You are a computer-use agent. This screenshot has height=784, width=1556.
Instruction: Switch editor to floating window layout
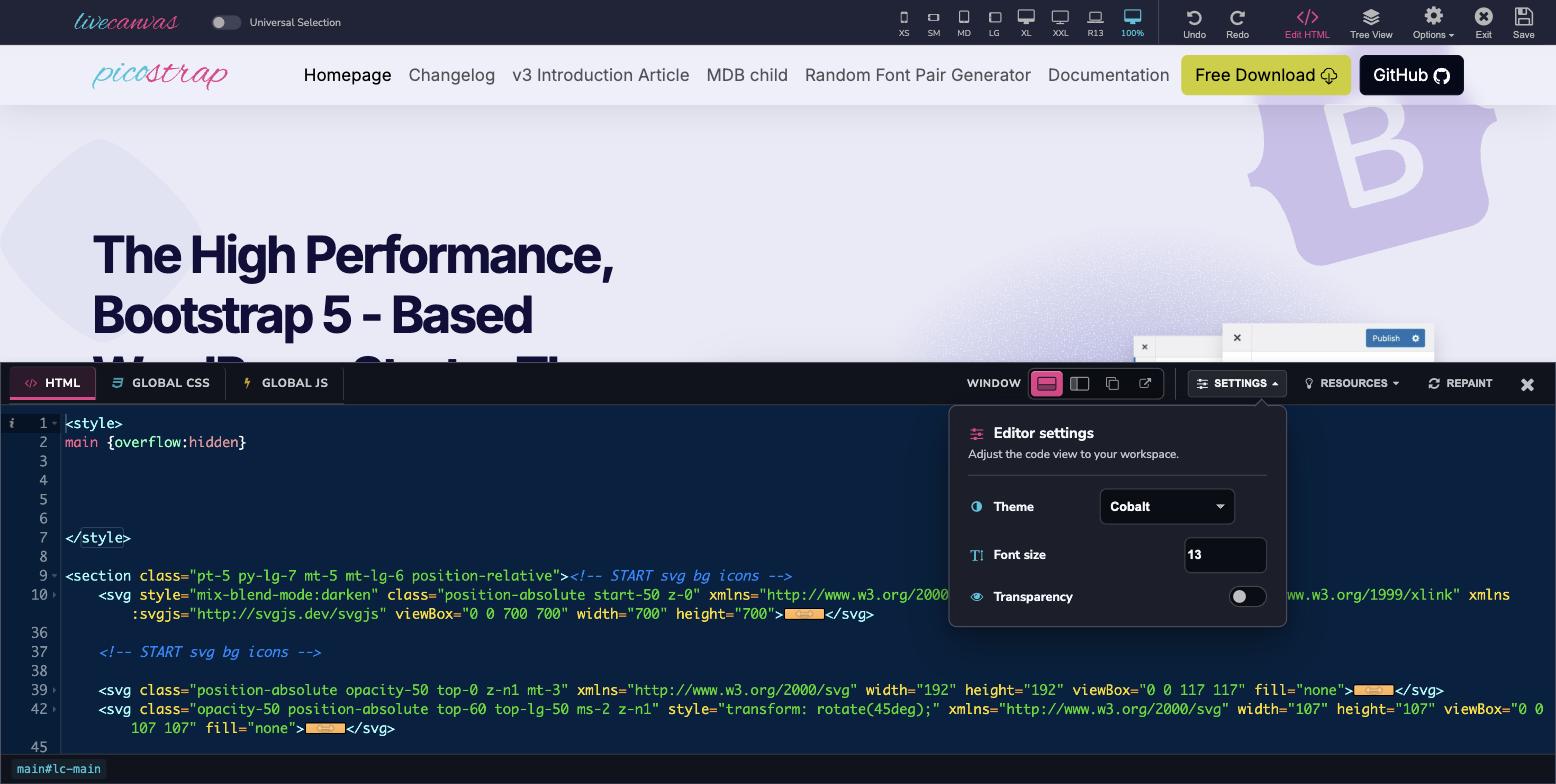[x=1112, y=383]
